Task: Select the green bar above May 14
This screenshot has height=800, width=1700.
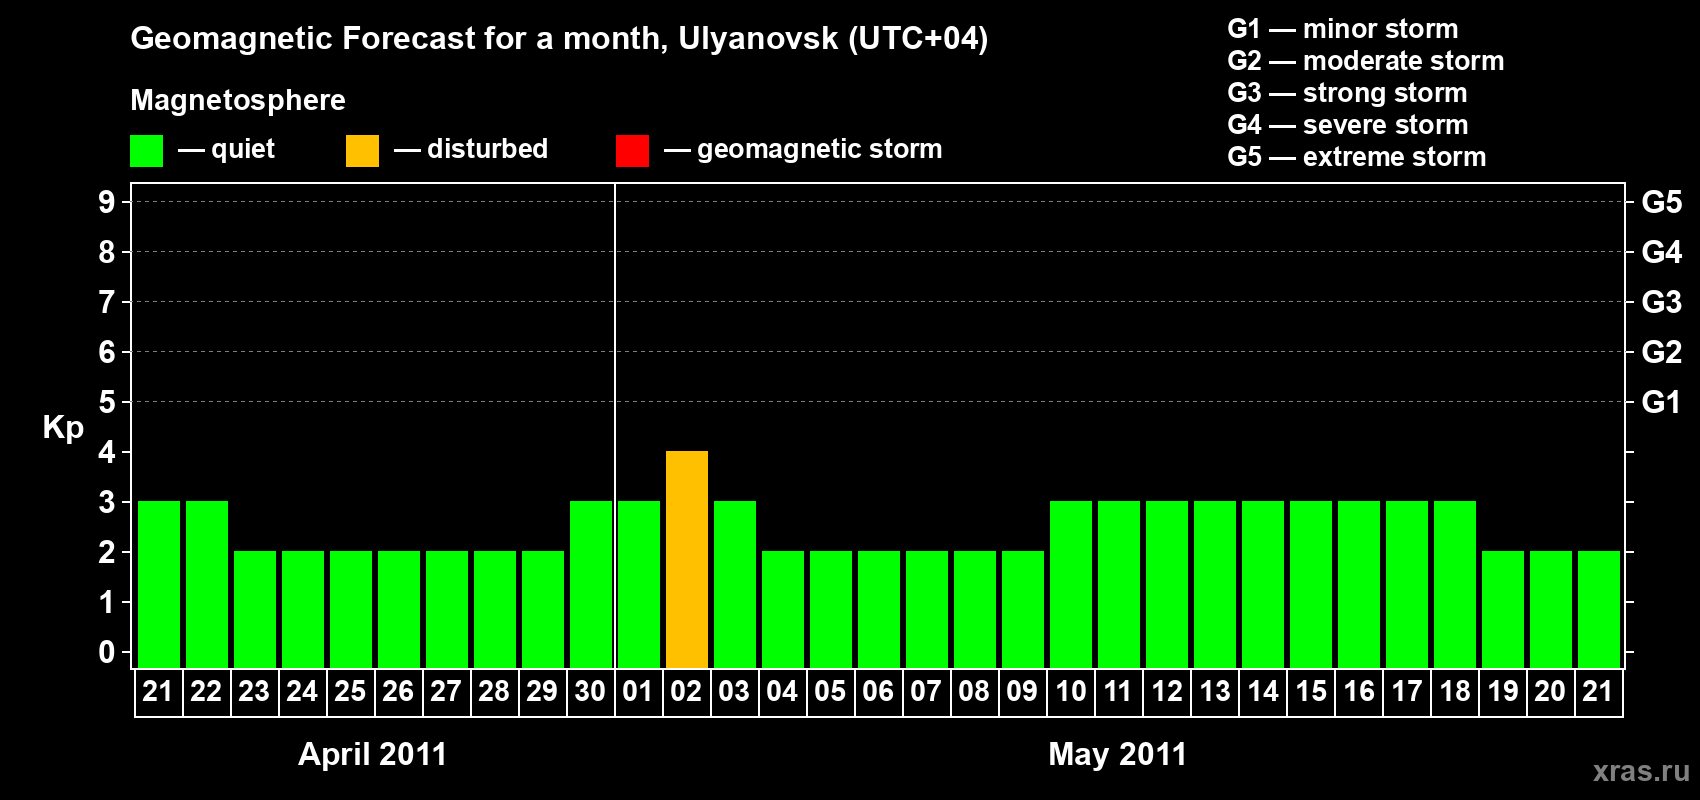Action: 1263,585
